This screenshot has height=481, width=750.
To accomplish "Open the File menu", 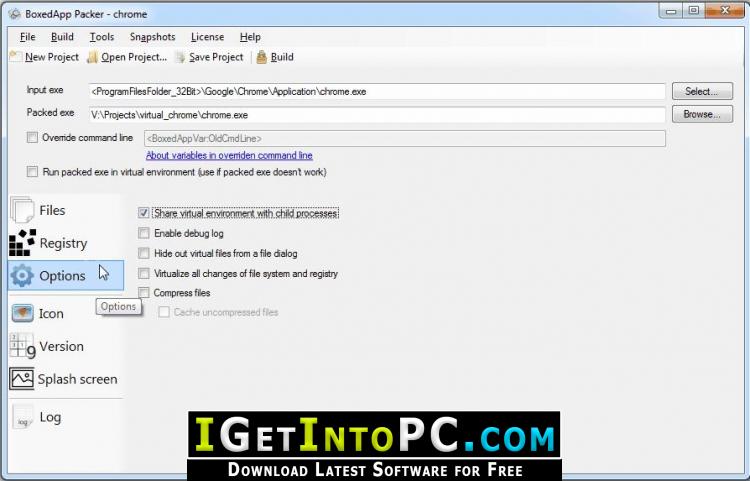I will coord(28,37).
